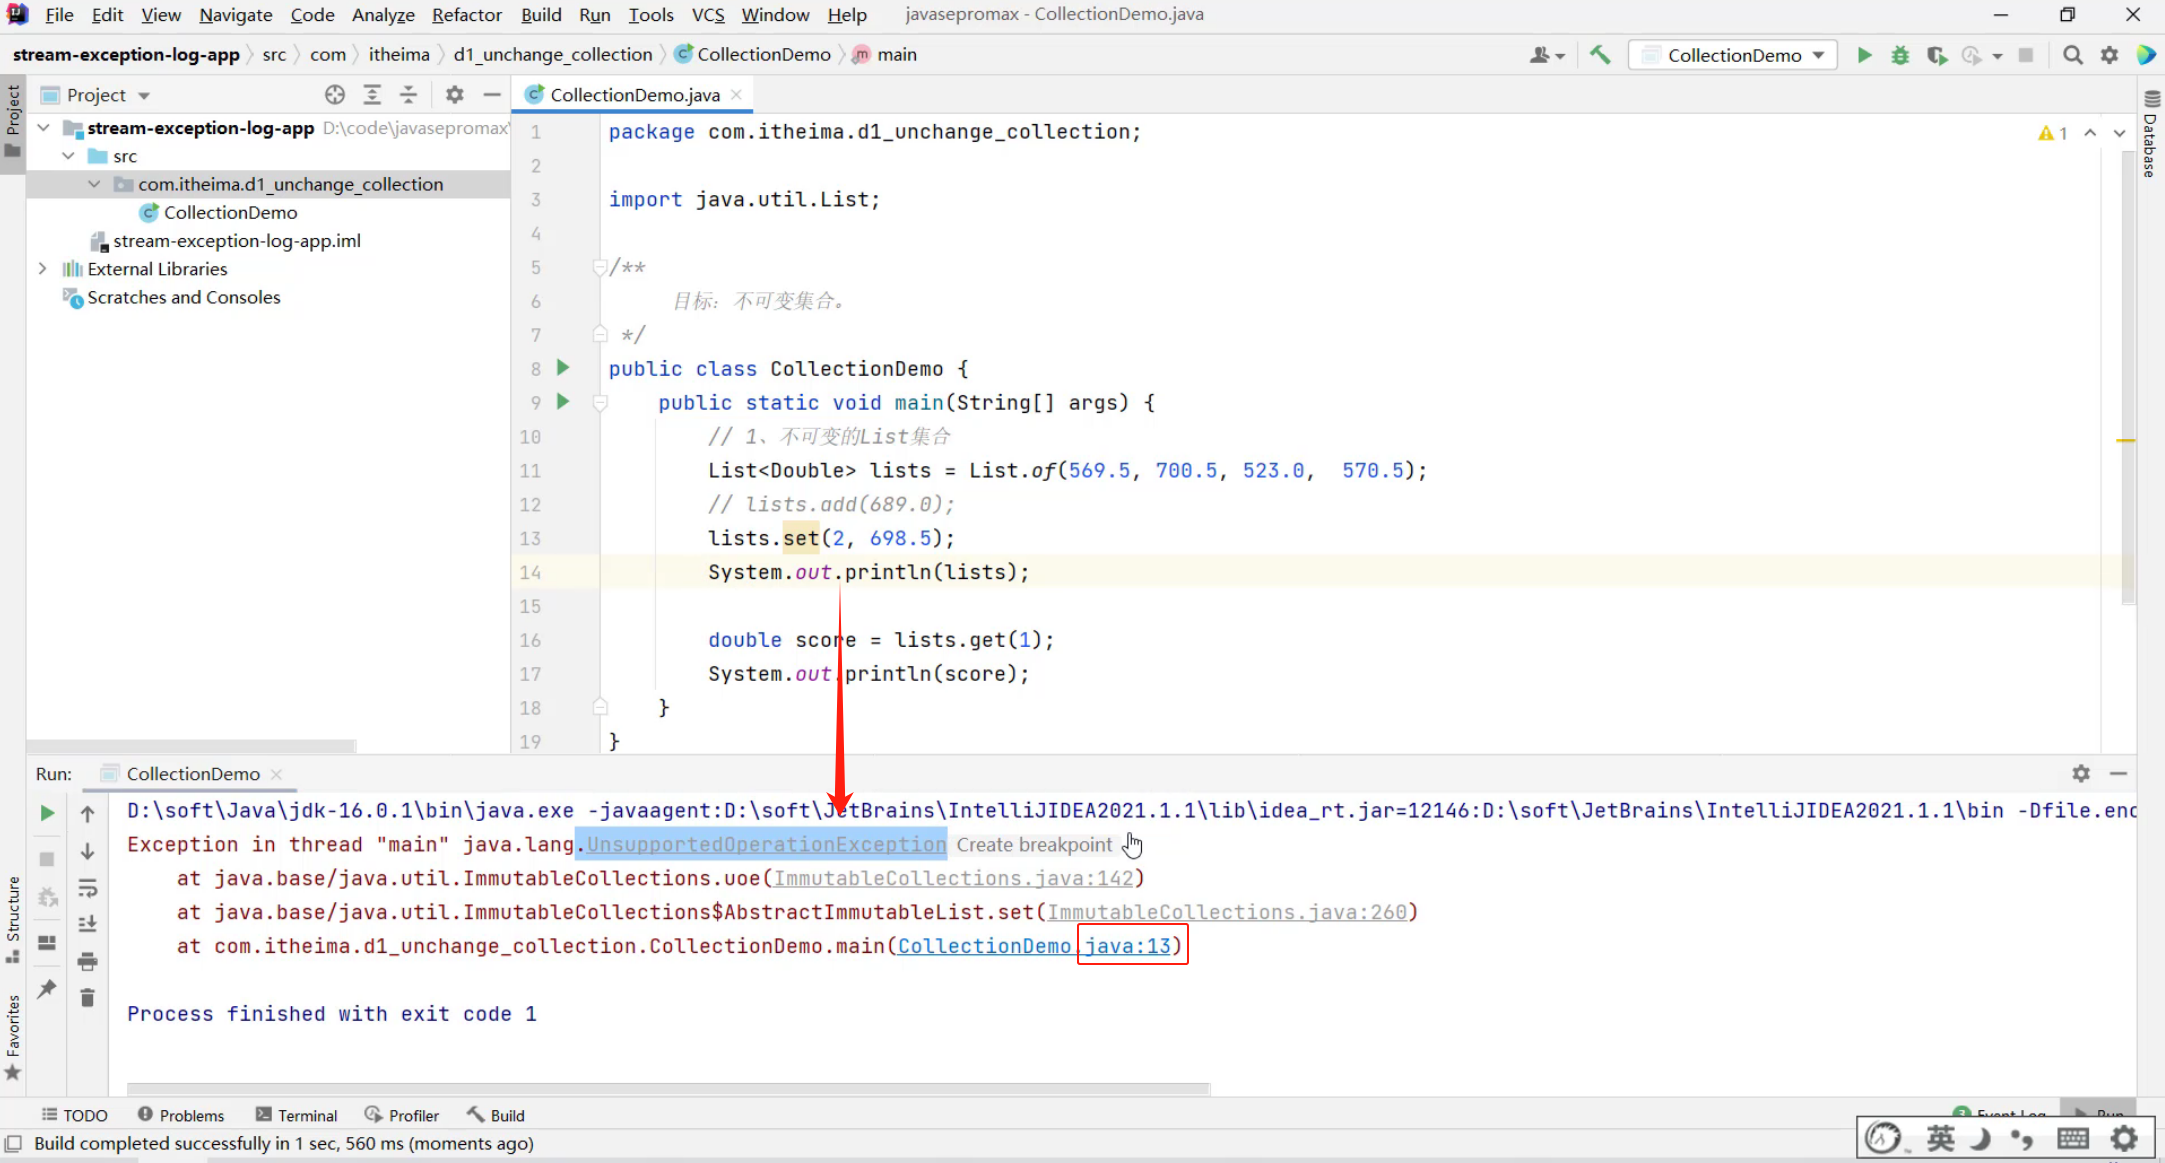
Task: Rerun program in Run panel
Action: coord(47,813)
